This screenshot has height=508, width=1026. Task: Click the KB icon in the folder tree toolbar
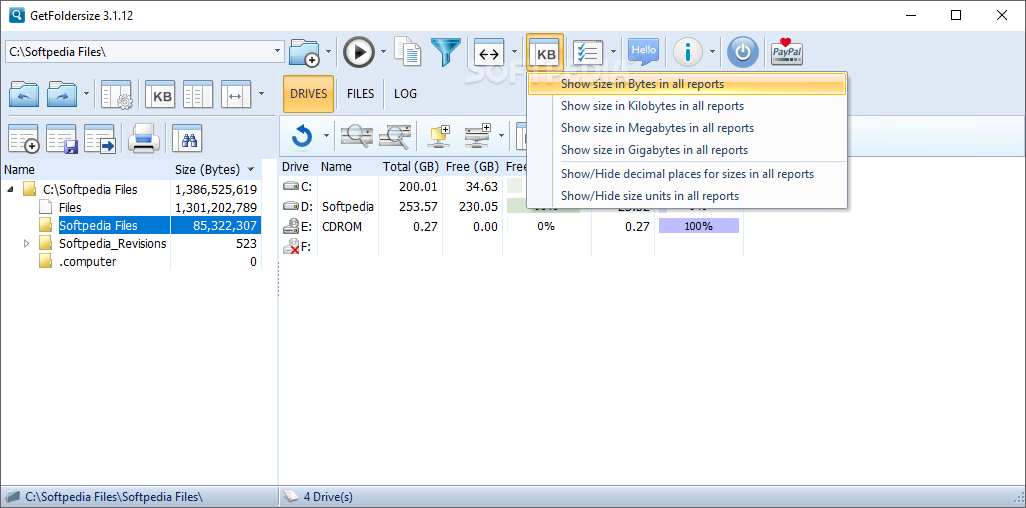tap(160, 94)
